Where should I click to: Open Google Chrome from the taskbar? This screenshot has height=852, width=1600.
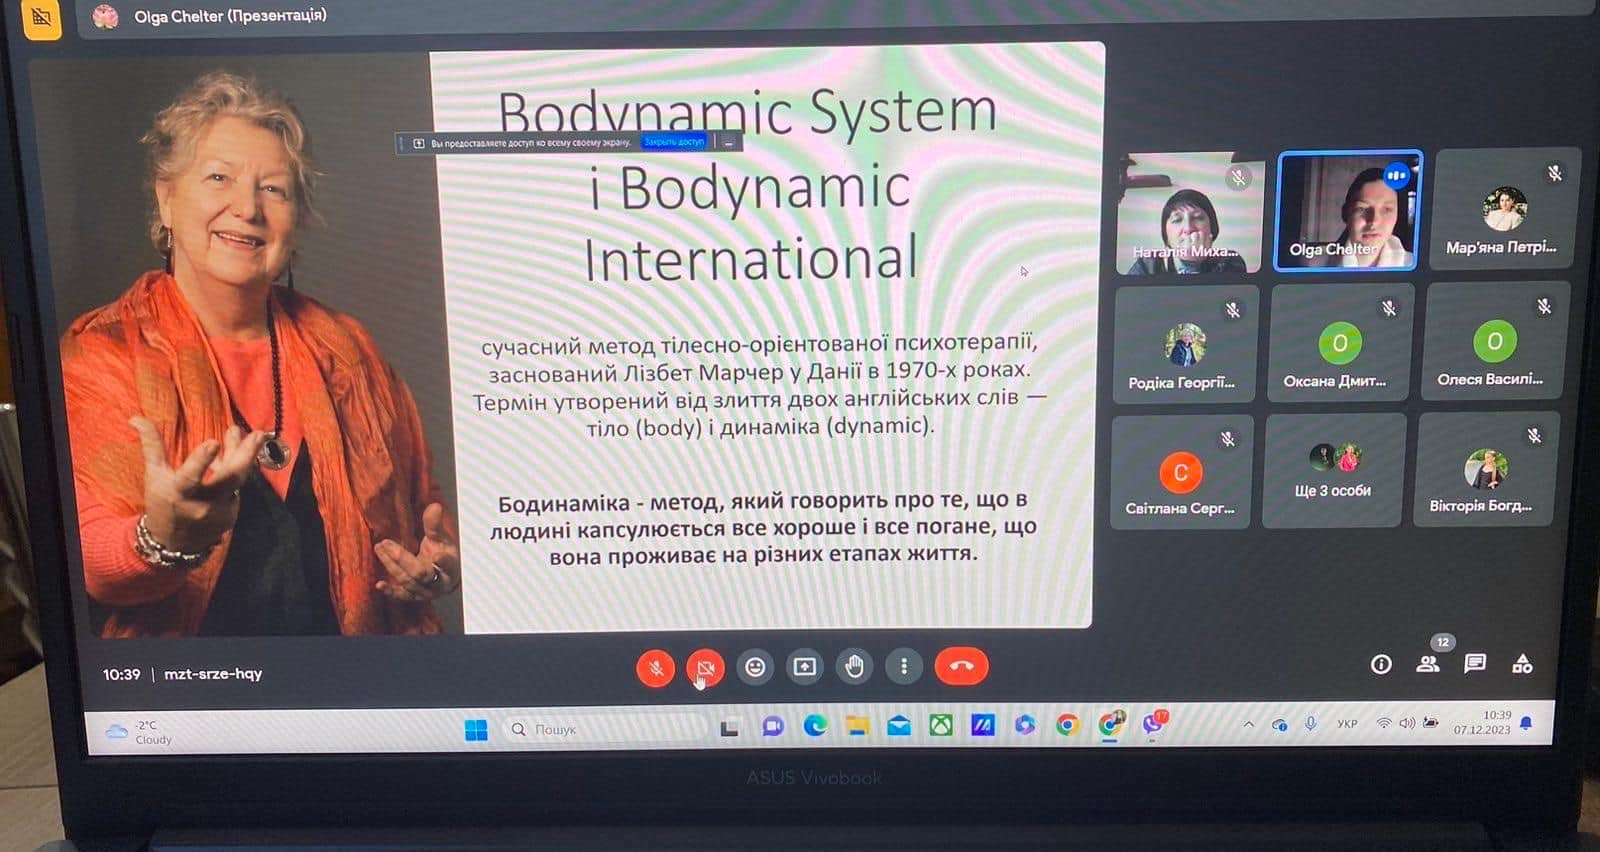1067,726
